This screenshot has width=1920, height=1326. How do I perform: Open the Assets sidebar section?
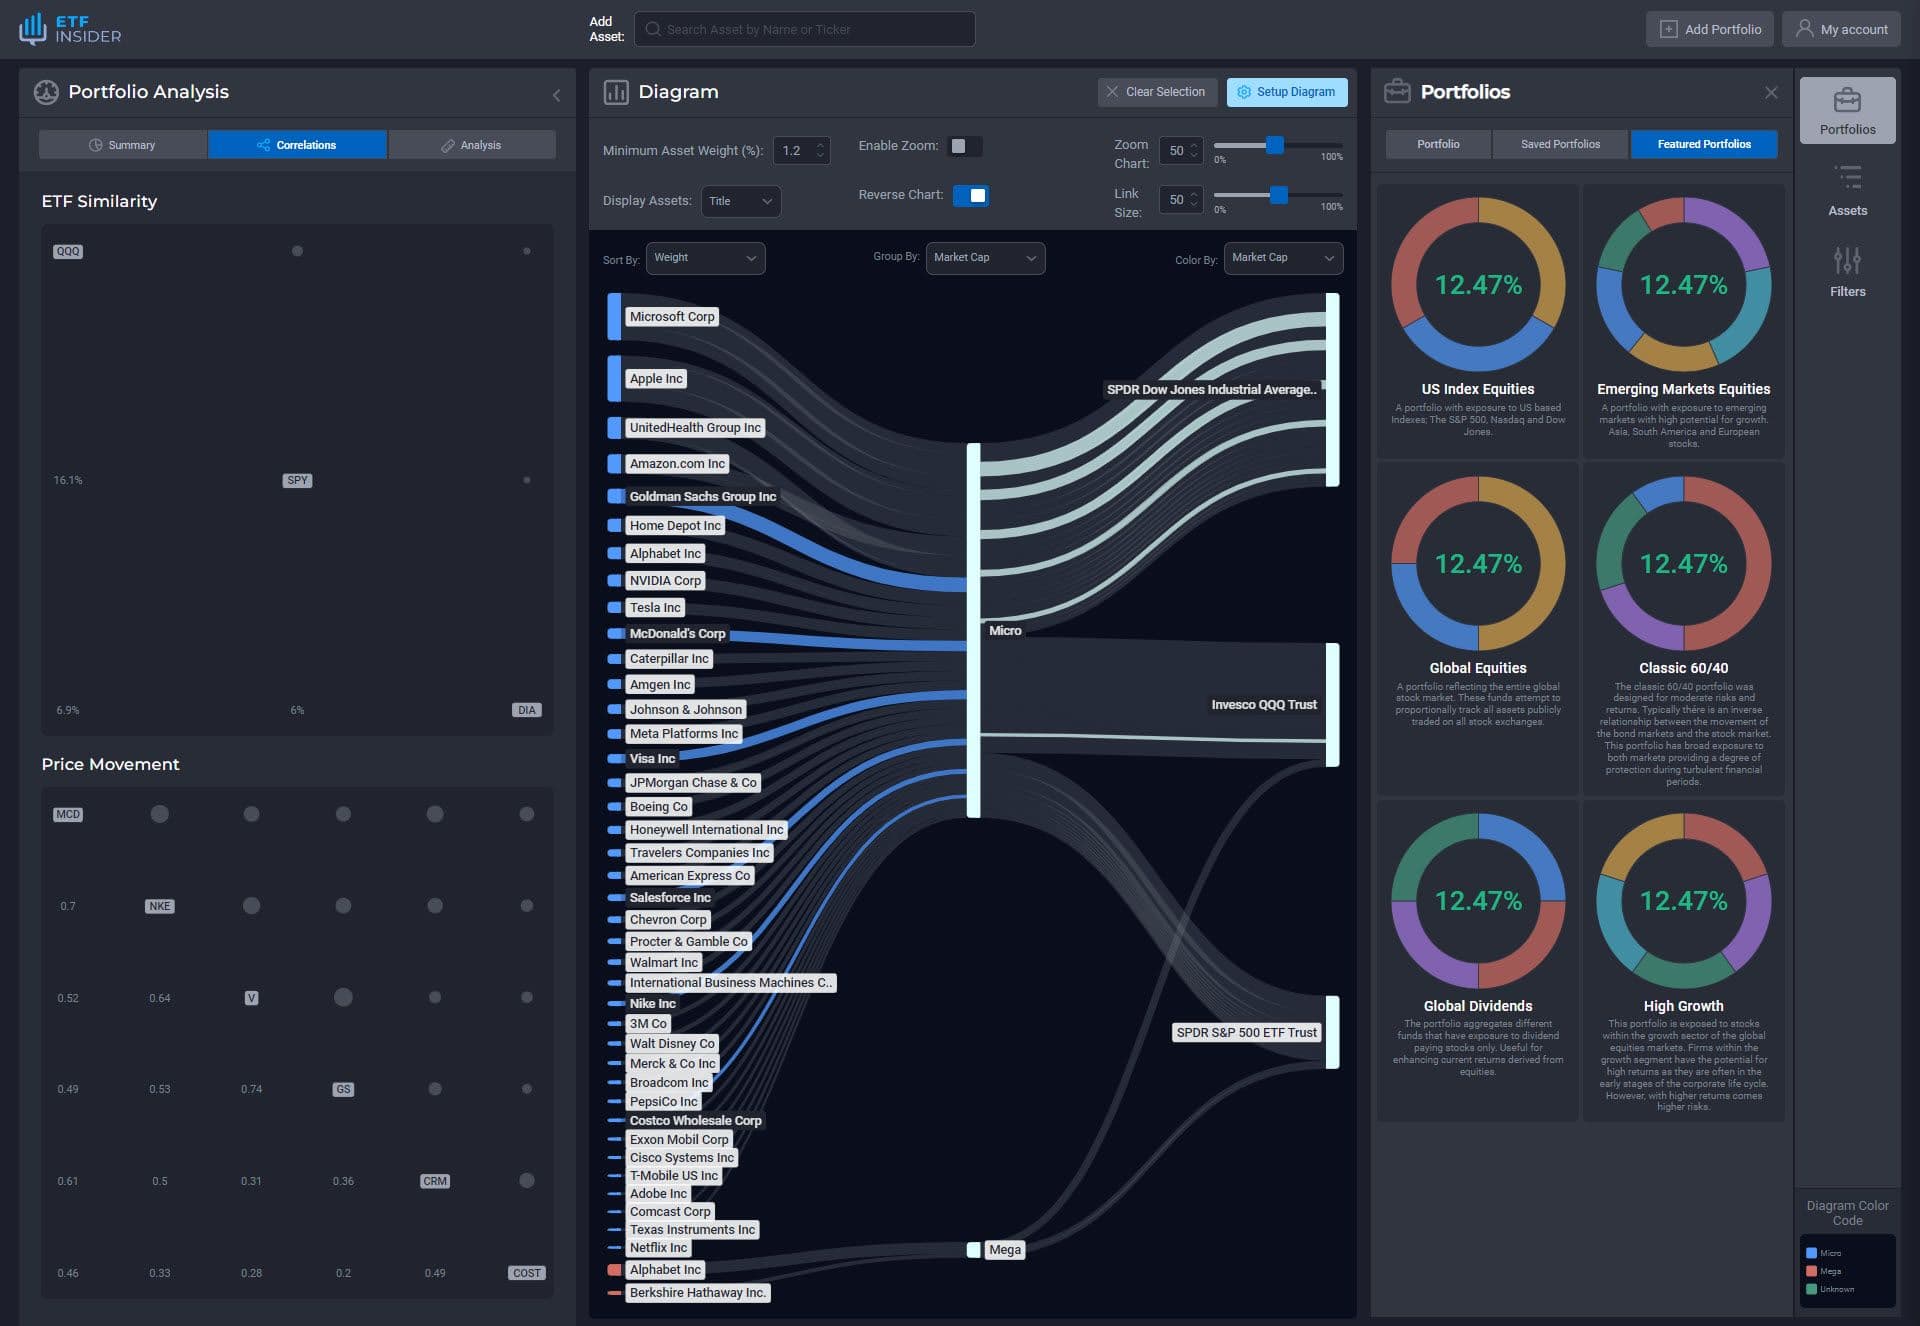coord(1847,191)
